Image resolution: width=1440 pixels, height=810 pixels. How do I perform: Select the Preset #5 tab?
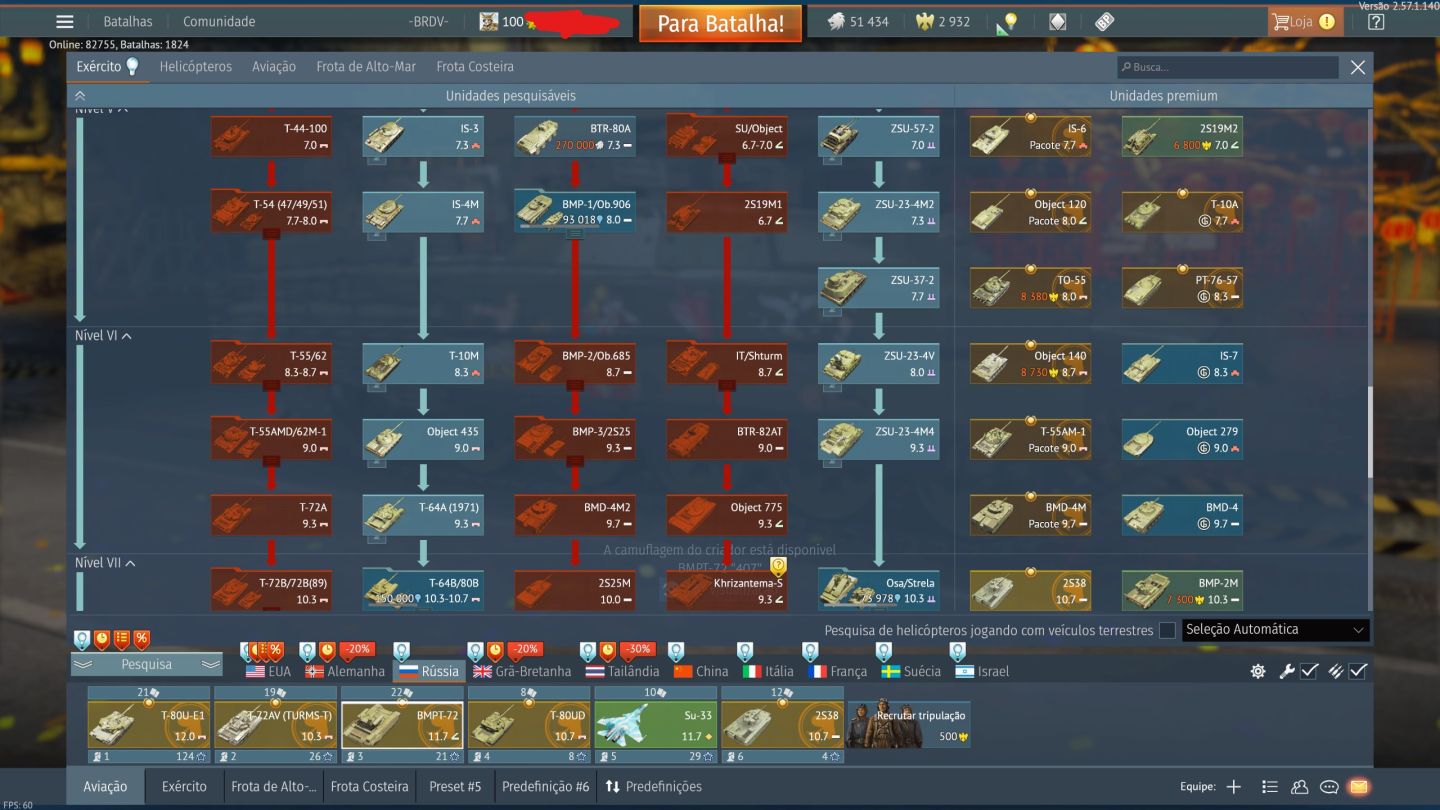coord(455,787)
